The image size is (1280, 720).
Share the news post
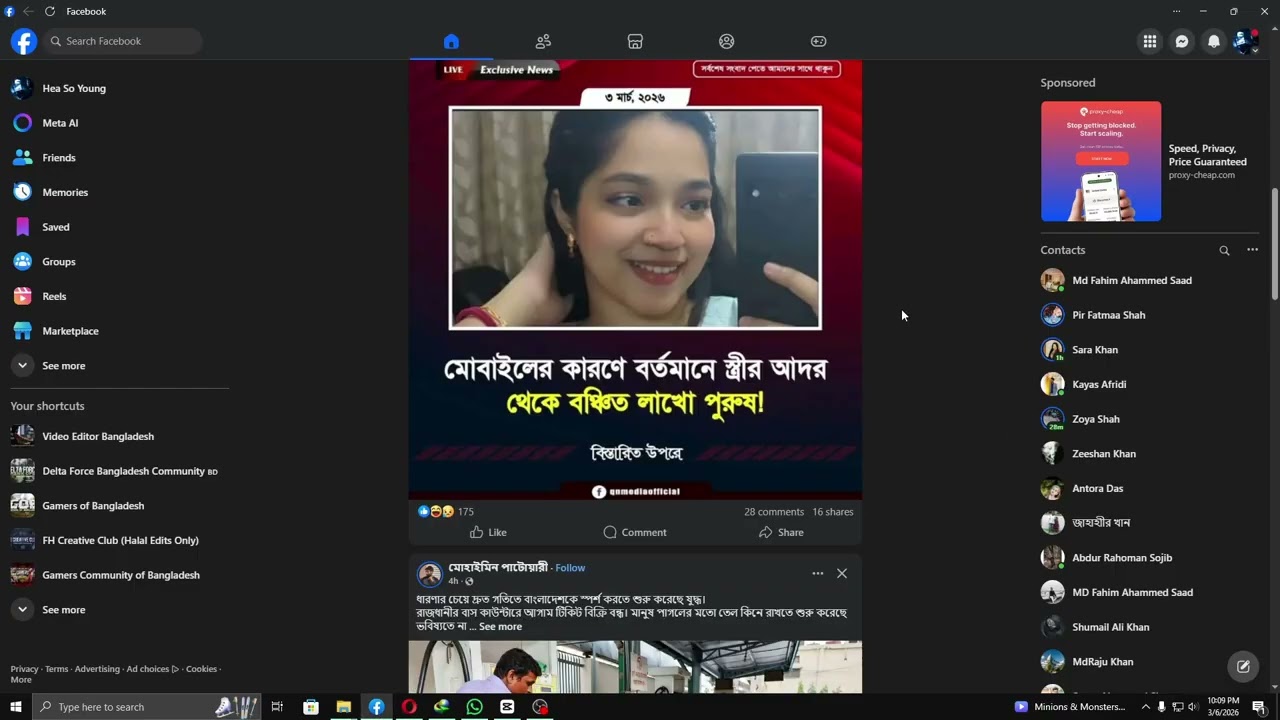[x=781, y=532]
